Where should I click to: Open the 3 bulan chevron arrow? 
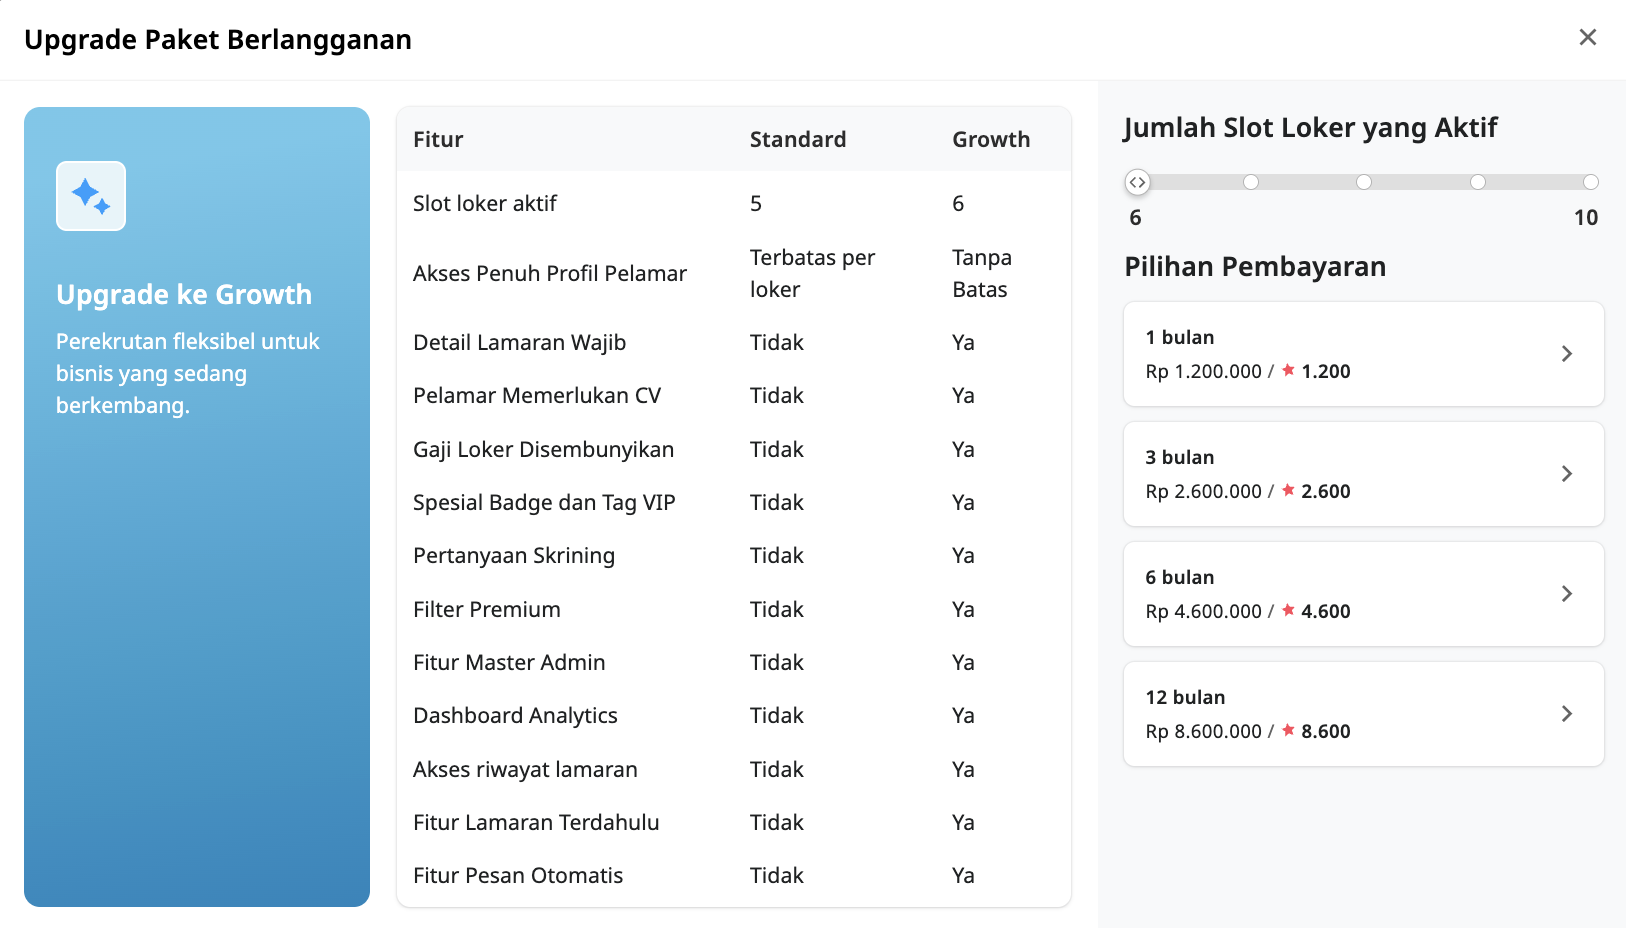pyautogui.click(x=1566, y=474)
